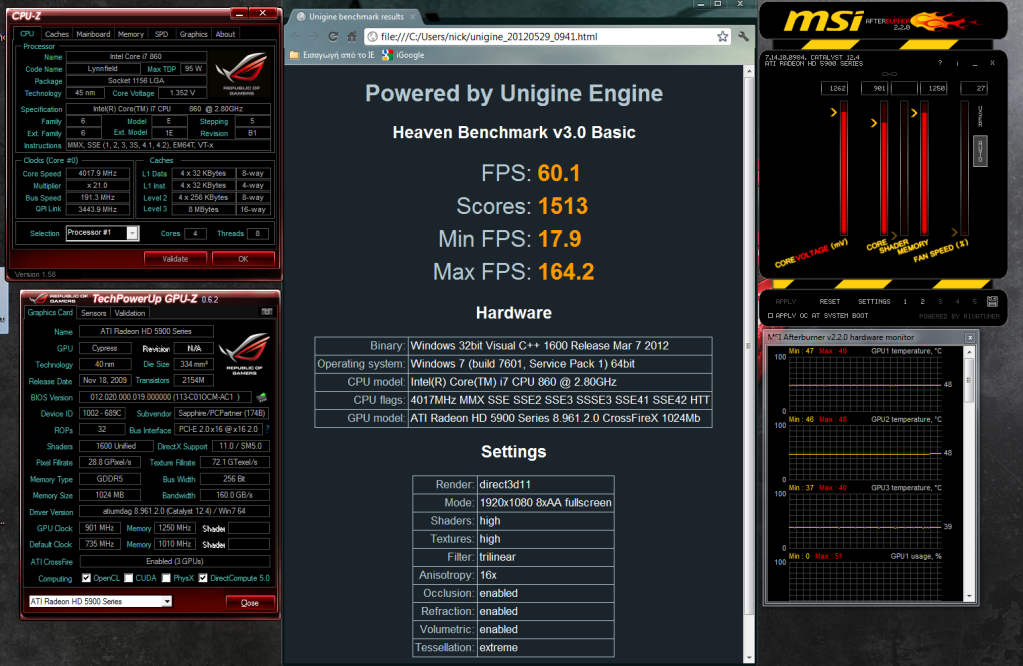Click the core voltage value field 1262

pos(834,88)
